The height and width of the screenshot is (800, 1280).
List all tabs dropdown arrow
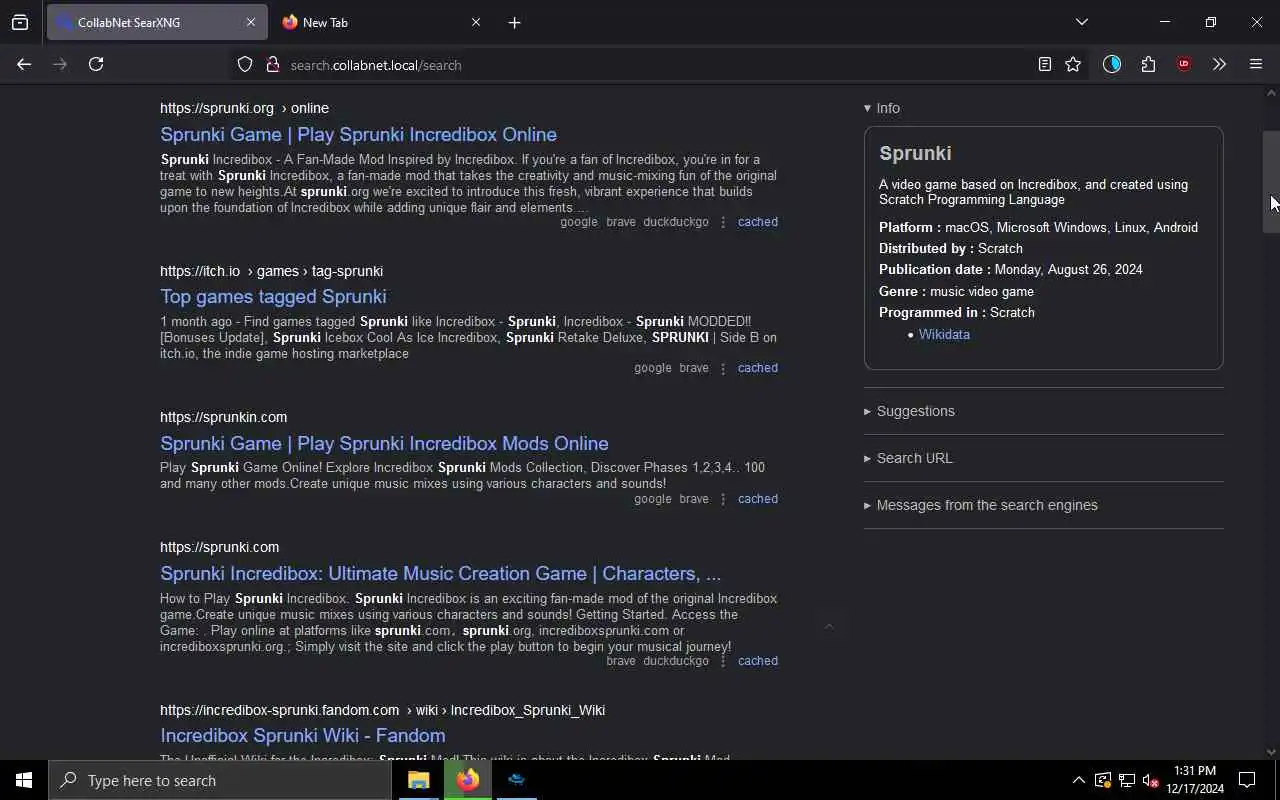[x=1081, y=22]
